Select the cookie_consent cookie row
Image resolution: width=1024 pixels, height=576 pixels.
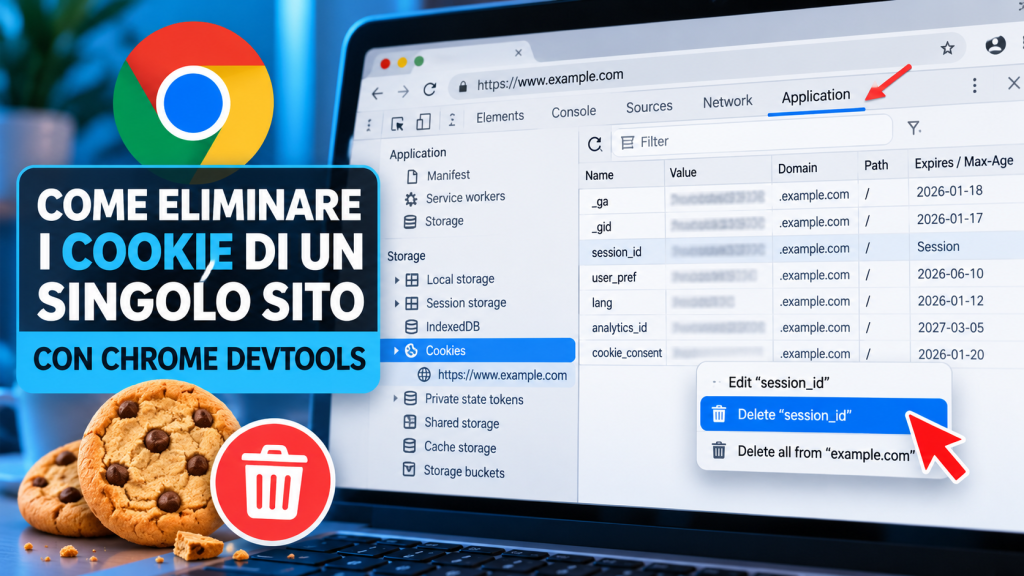click(801, 353)
